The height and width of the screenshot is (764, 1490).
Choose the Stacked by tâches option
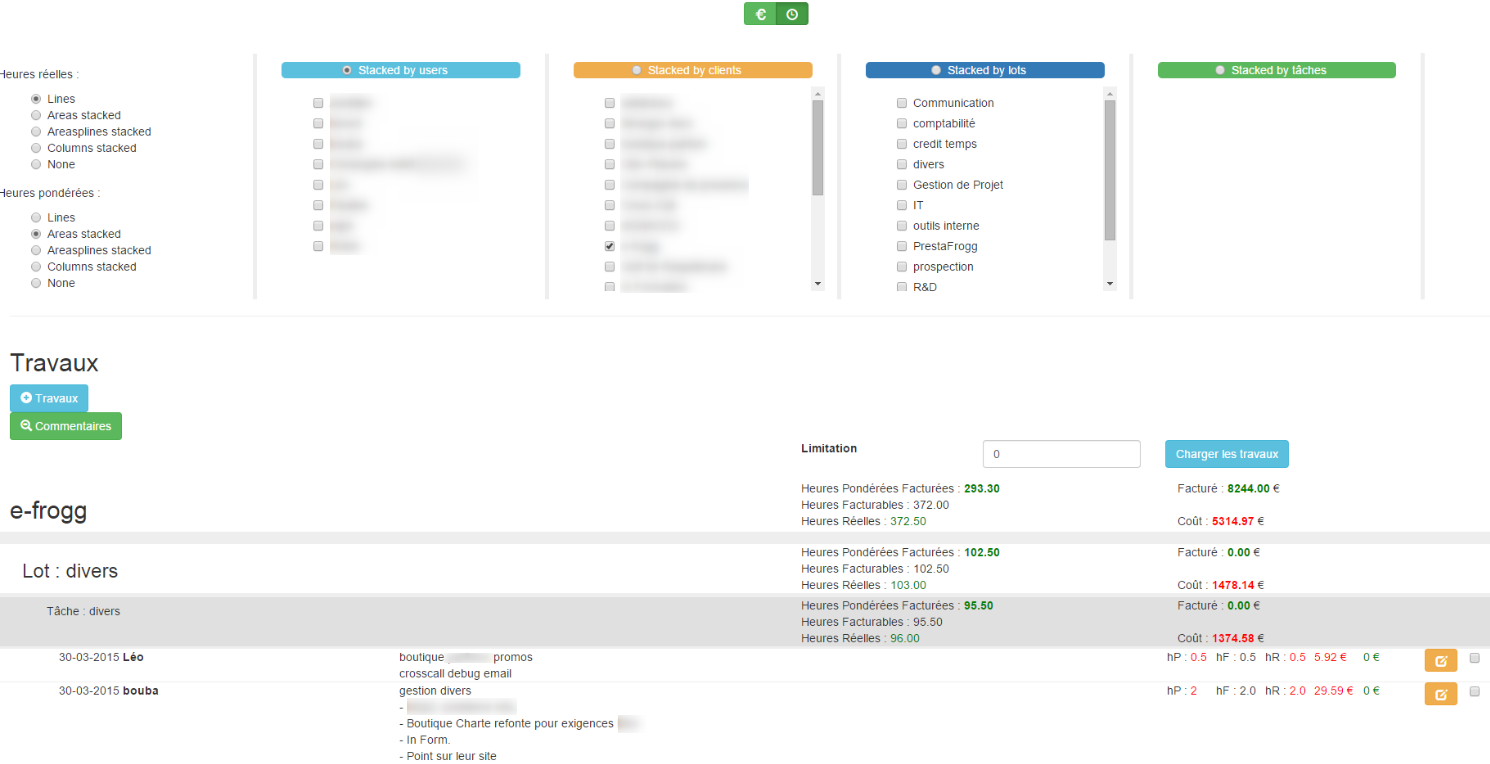click(x=1220, y=70)
